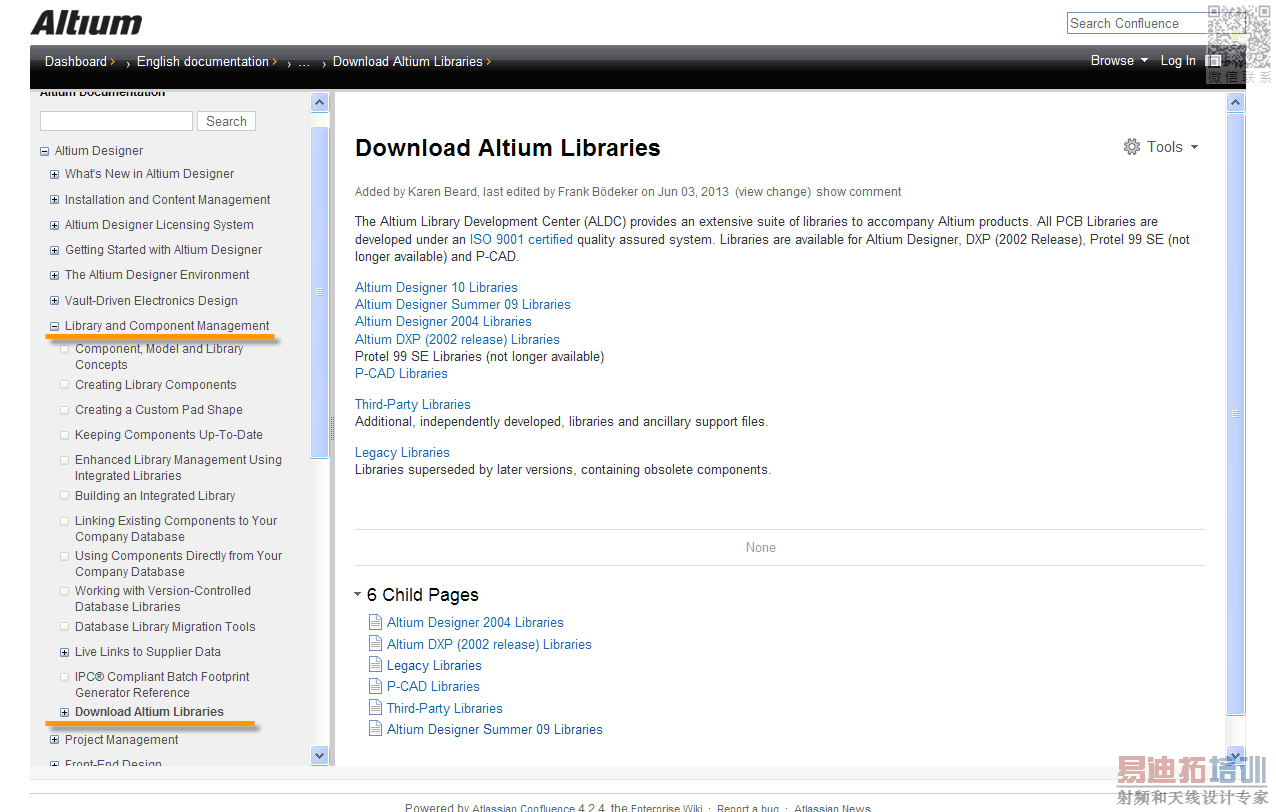Click English documentation breadcrumb
Viewport: 1276px width, 812px height.
[x=203, y=62]
